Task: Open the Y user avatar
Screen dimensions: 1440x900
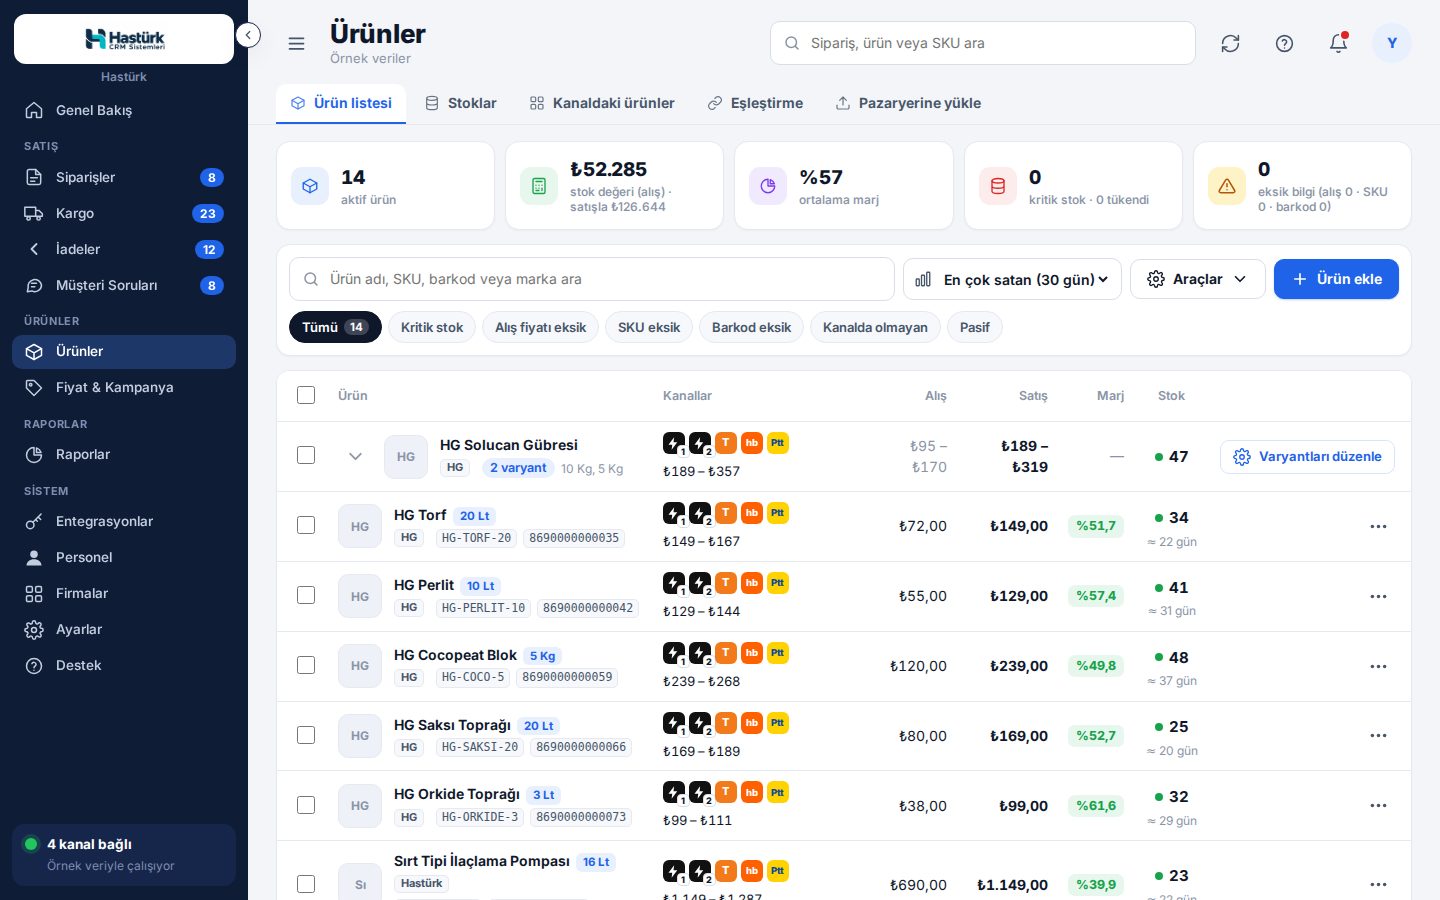Action: pos(1392,43)
